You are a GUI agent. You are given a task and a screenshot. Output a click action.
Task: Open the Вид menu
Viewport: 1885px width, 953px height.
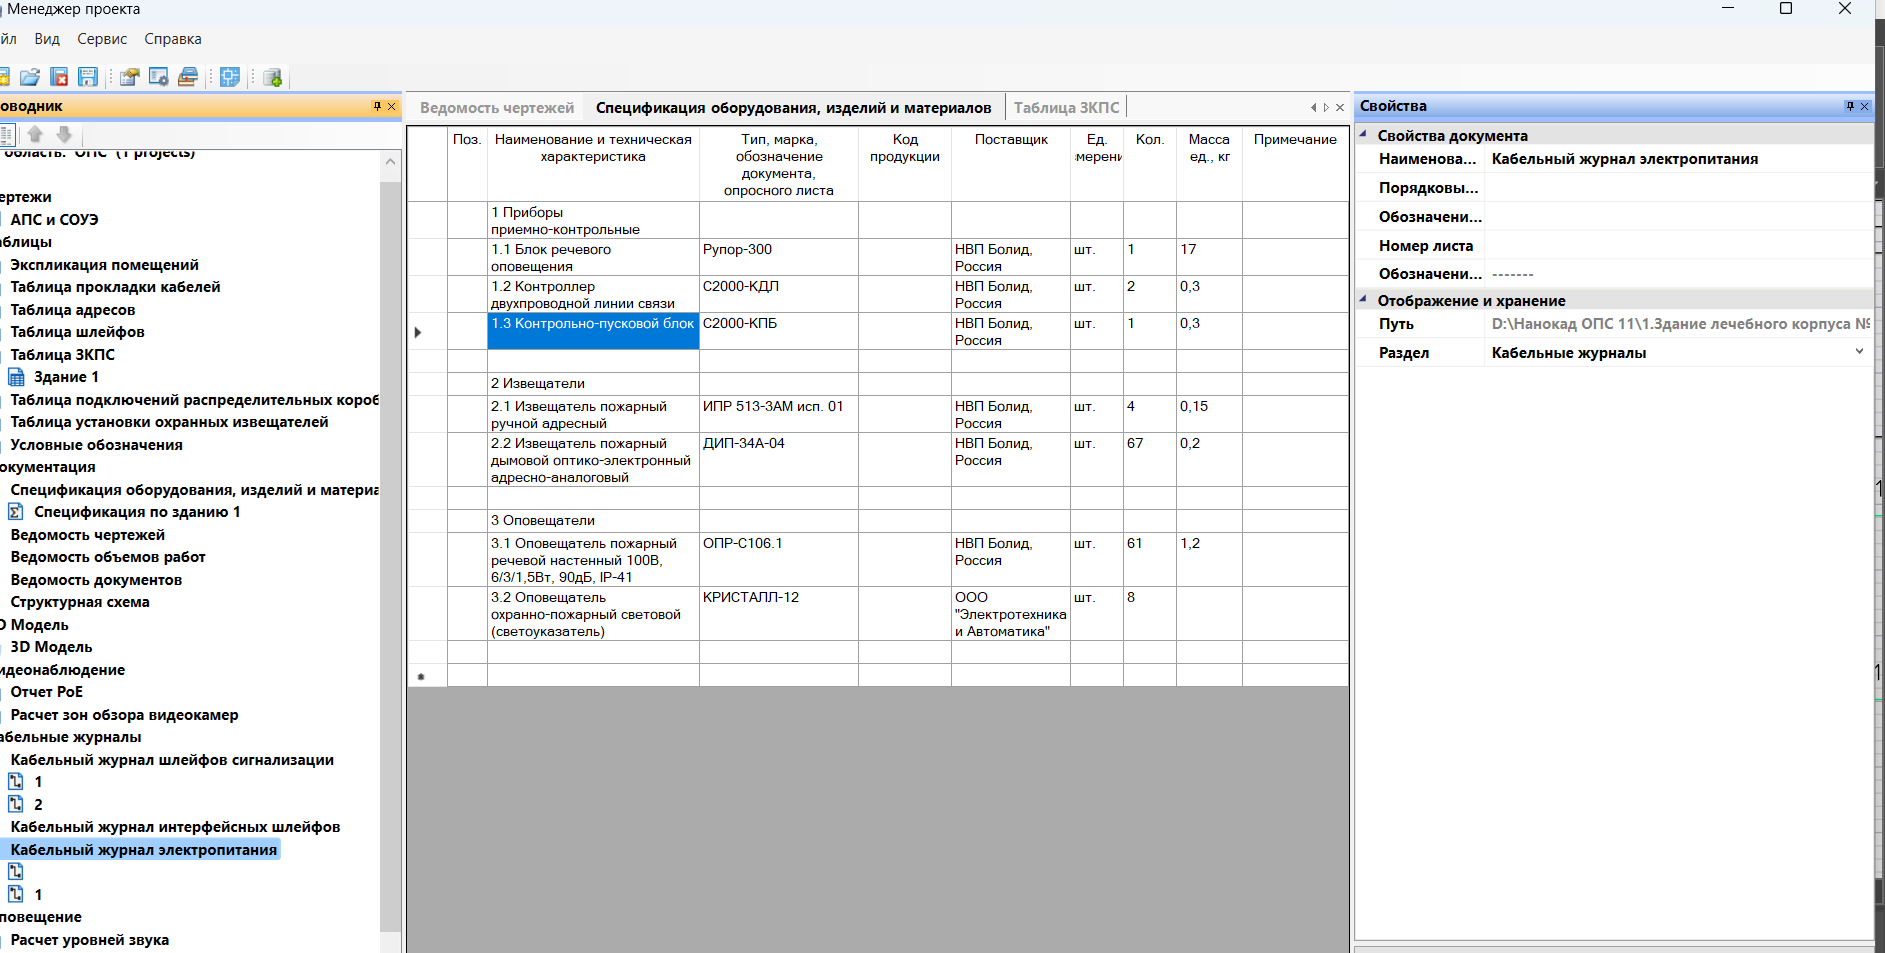tap(47, 39)
